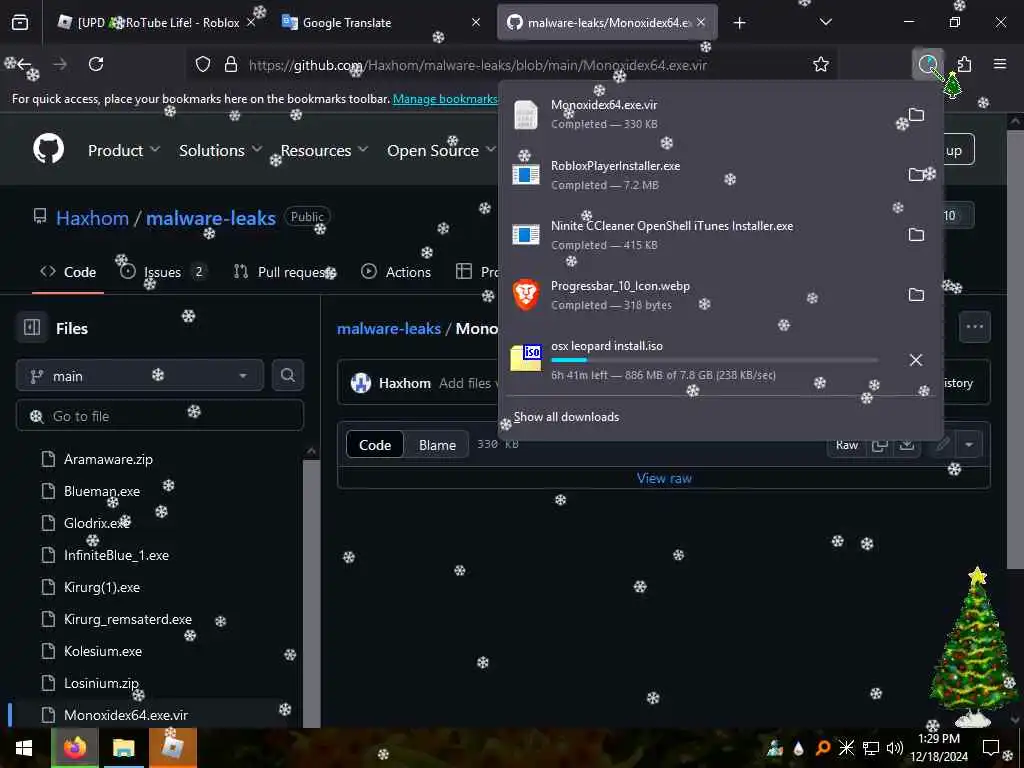This screenshot has width=1024, height=768.
Task: Select the Blame view toggle
Action: (x=437, y=445)
